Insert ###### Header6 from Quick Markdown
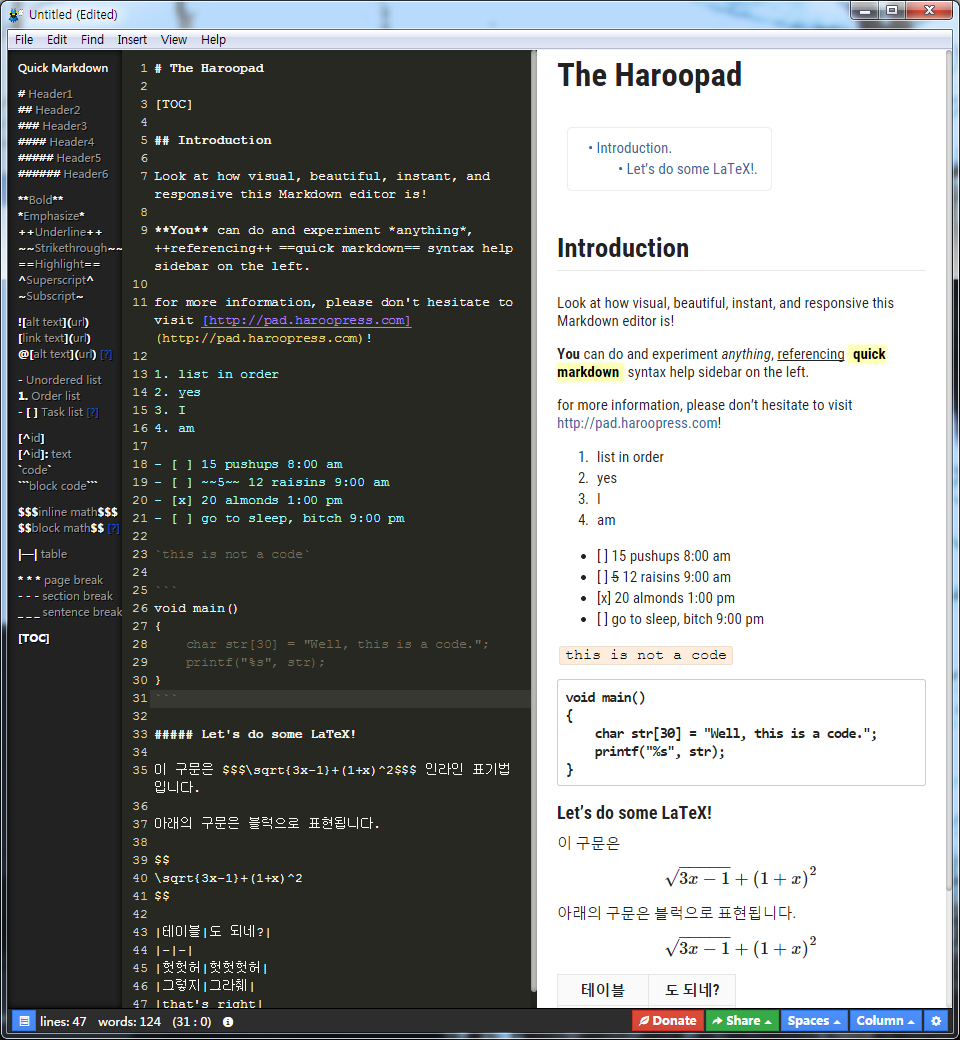 (x=63, y=174)
